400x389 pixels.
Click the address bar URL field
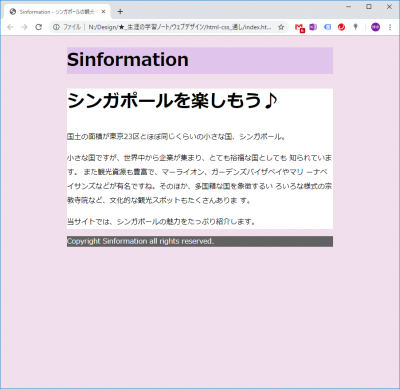point(180,27)
